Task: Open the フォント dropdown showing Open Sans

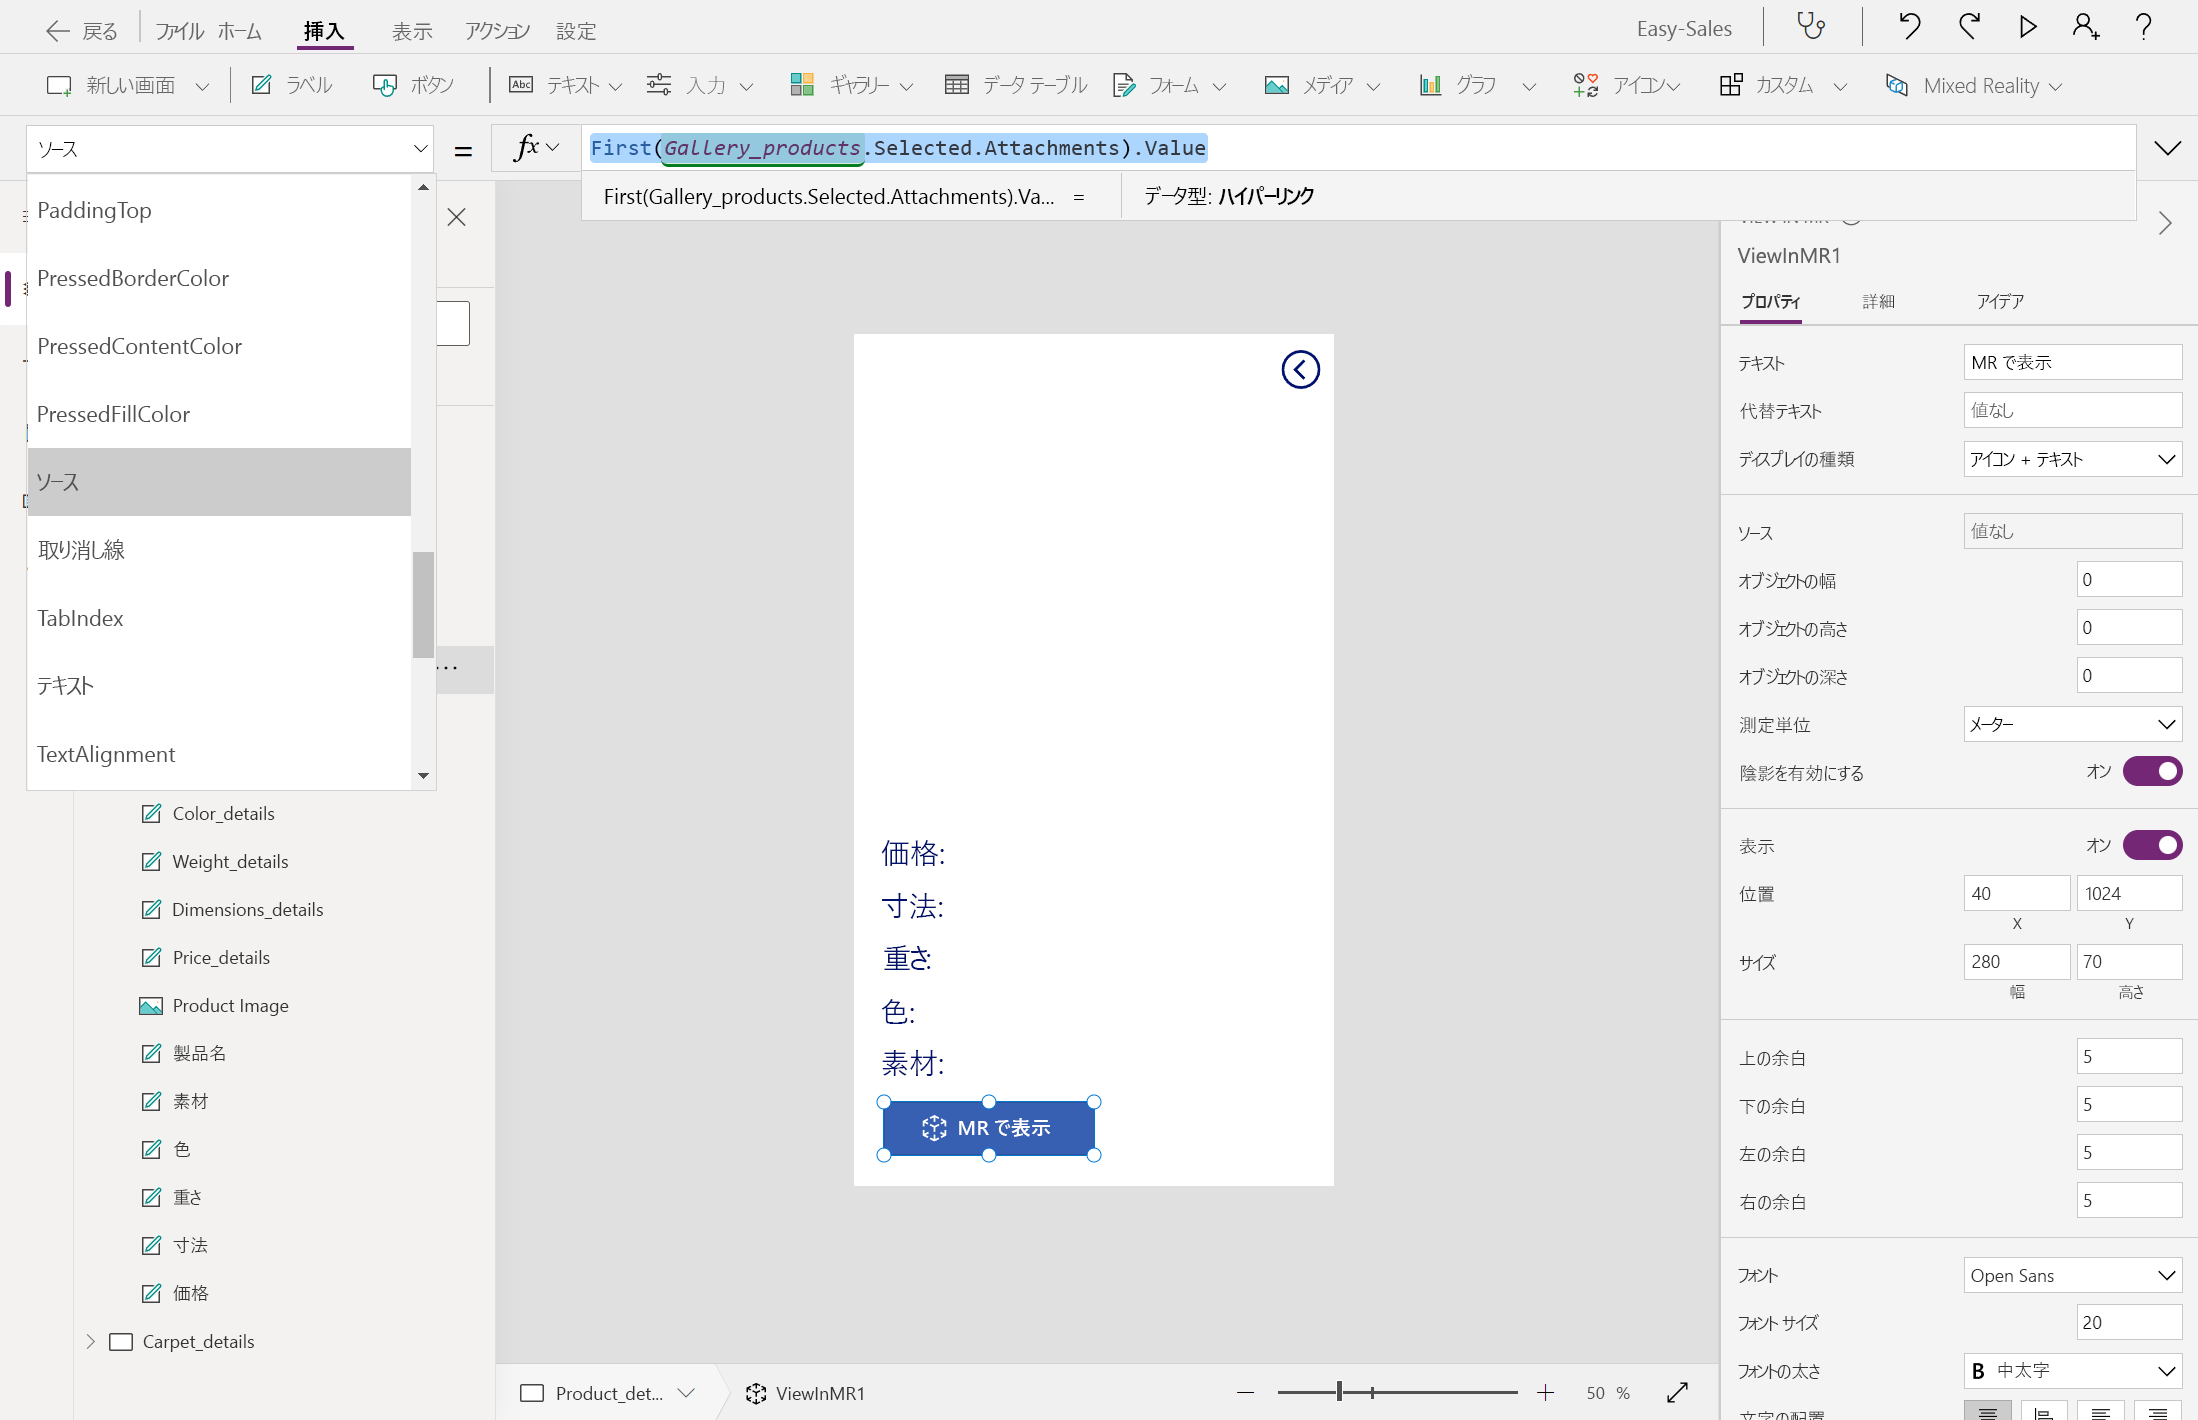Action: [2071, 1275]
